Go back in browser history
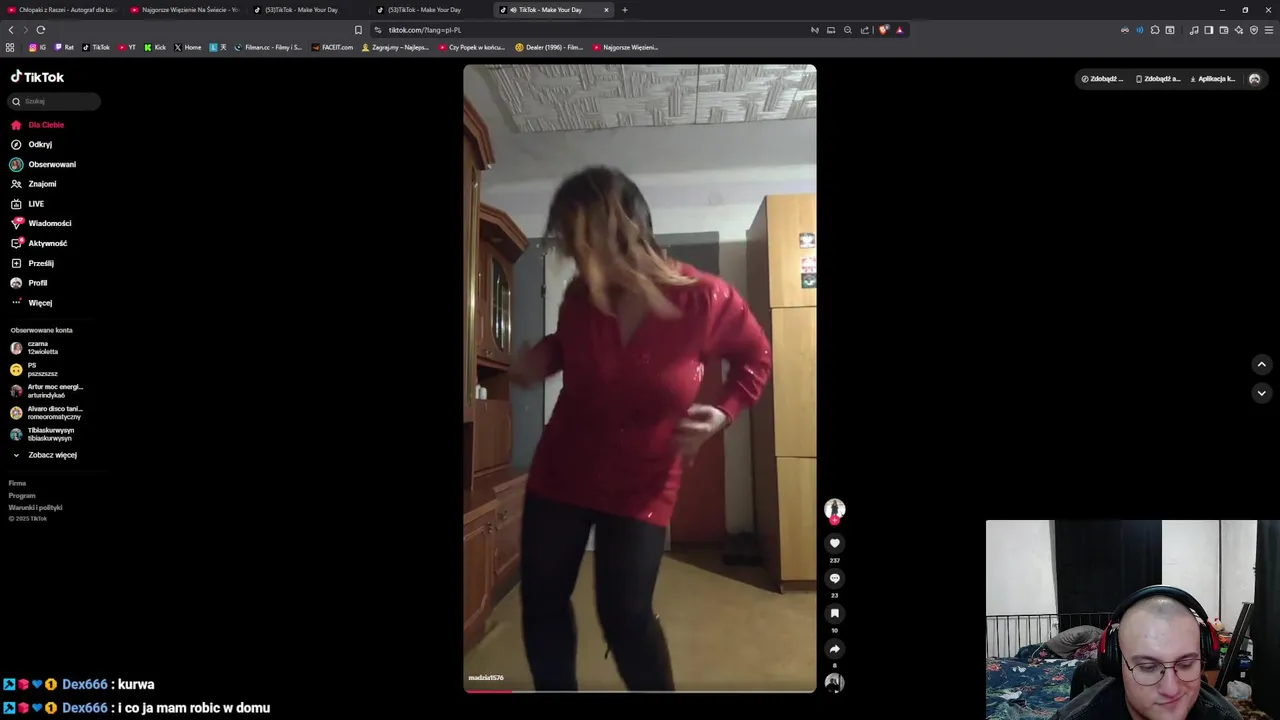The height and width of the screenshot is (720, 1280). click(x=11, y=30)
